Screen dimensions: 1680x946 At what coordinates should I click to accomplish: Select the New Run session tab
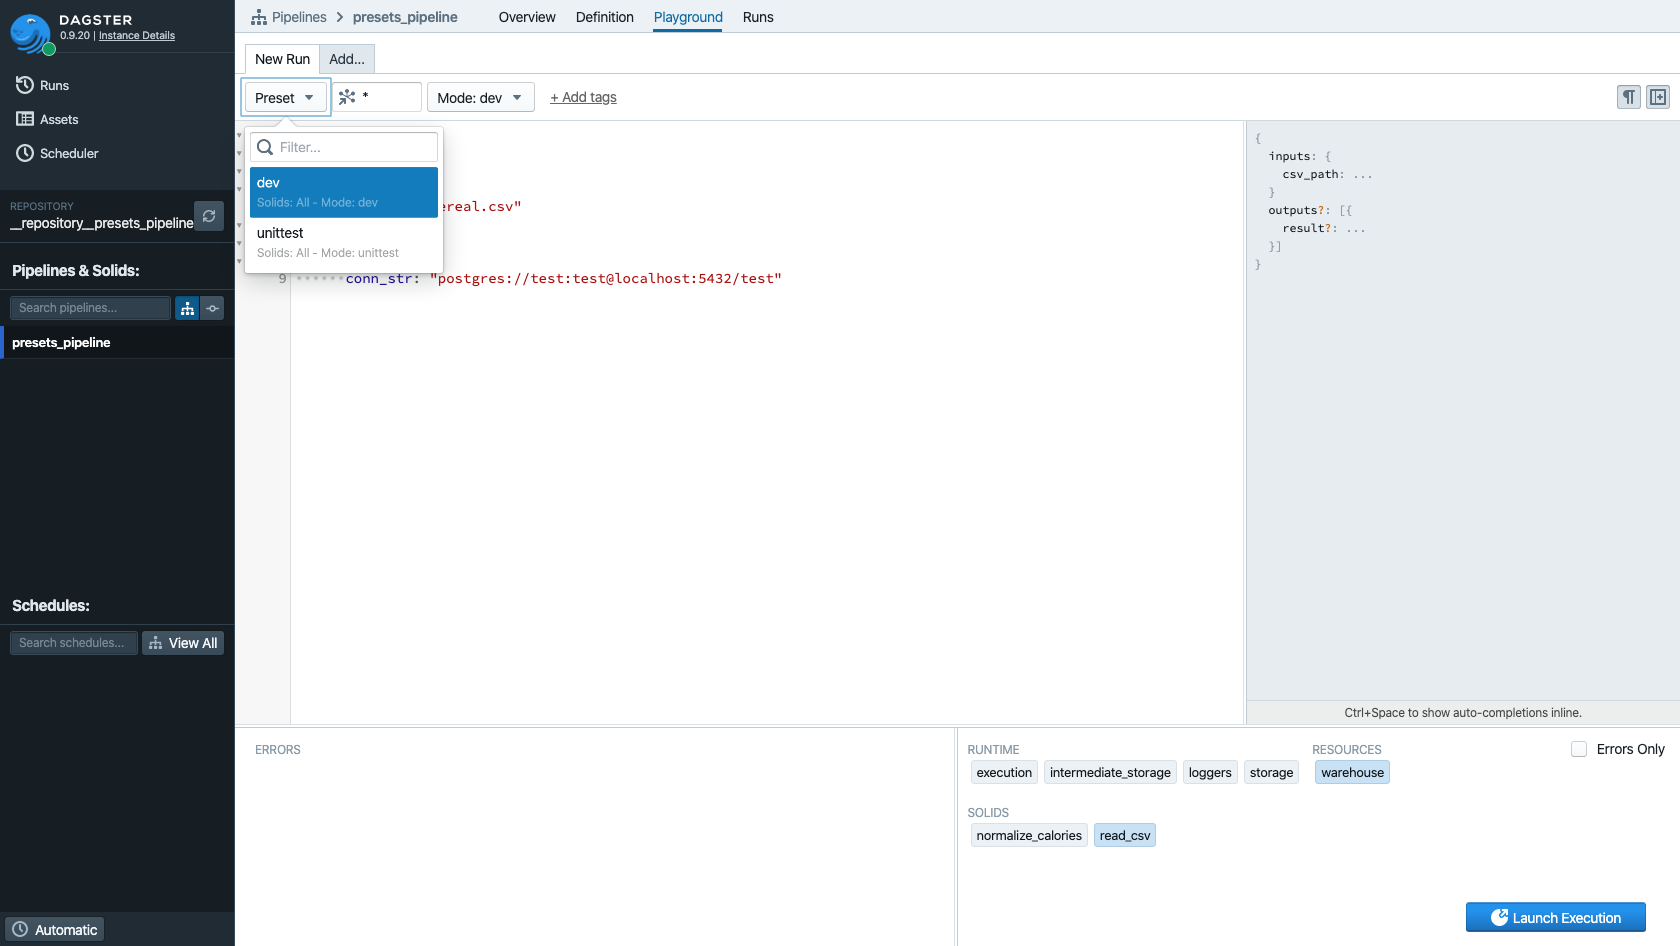(282, 59)
